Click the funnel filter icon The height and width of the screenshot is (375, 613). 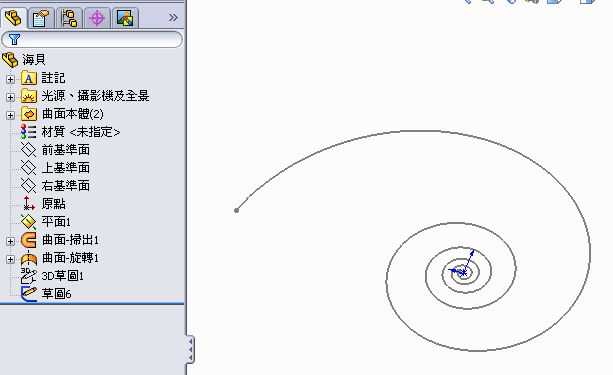(14, 39)
